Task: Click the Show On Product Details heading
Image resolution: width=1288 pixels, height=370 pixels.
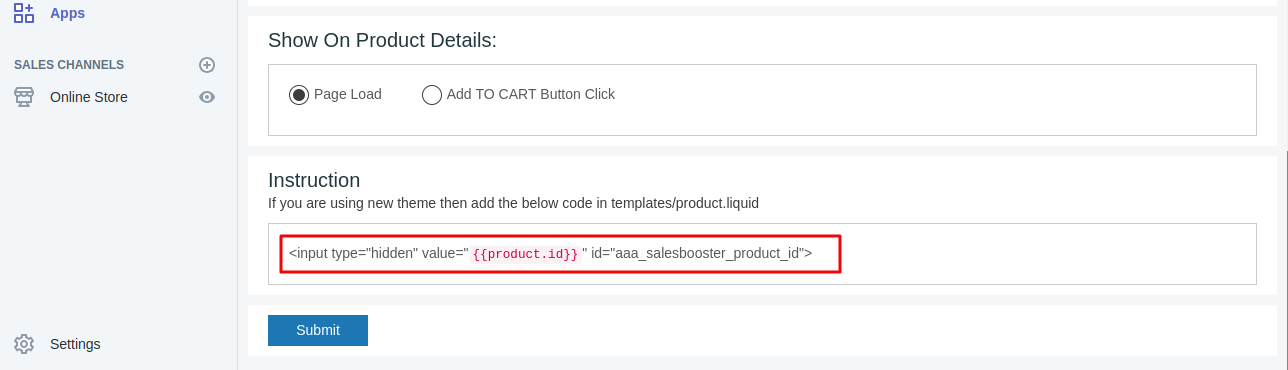Action: click(382, 41)
